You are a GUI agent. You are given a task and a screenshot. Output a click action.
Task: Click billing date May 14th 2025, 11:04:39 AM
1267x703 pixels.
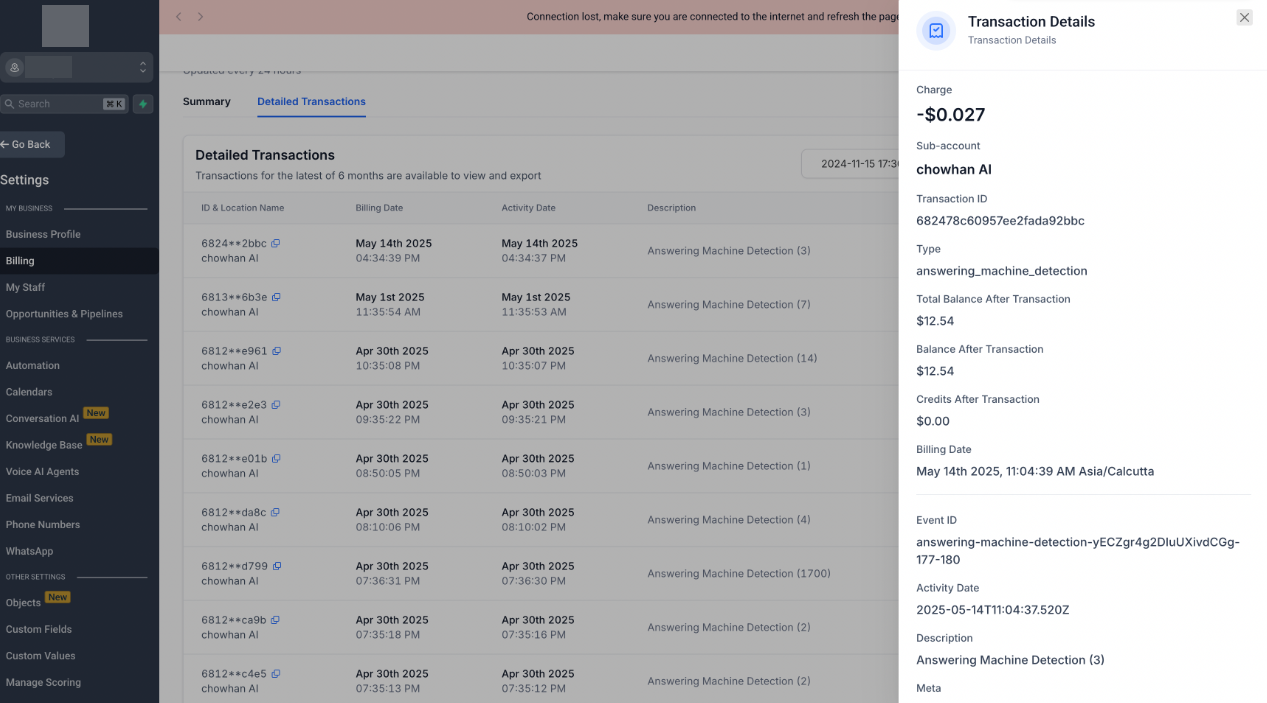pos(1035,471)
